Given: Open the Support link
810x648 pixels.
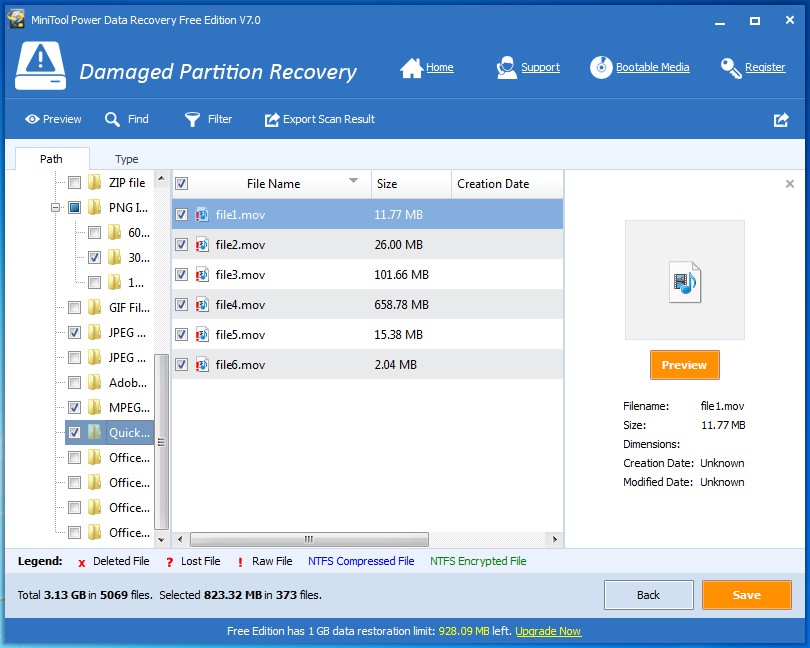Looking at the screenshot, I should click(540, 67).
